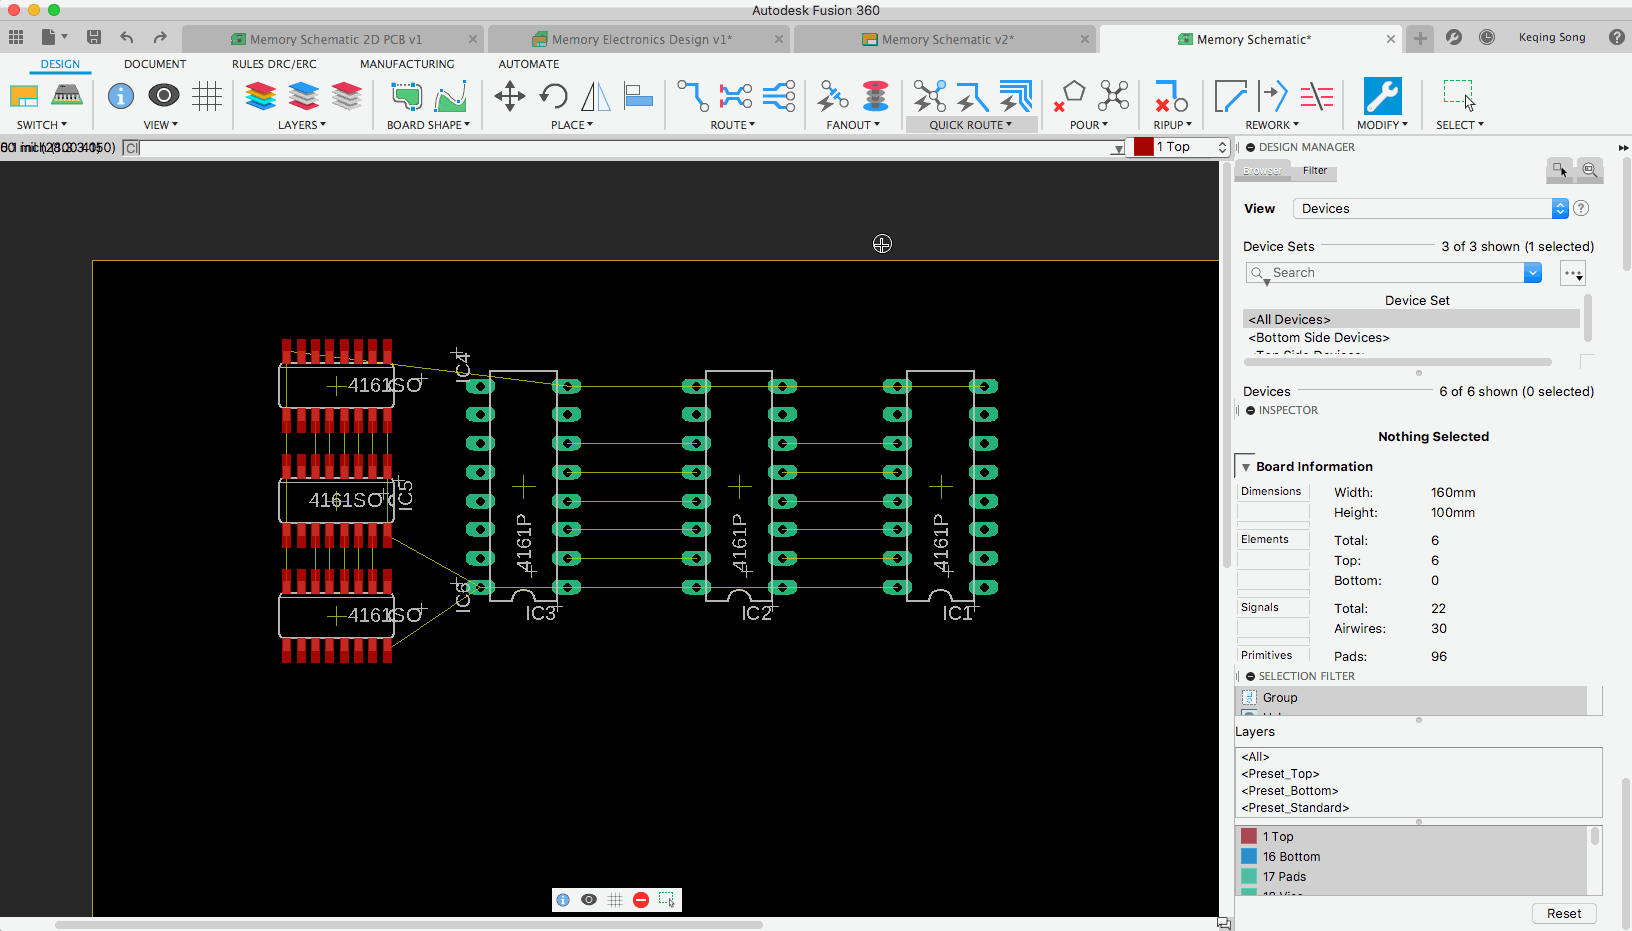This screenshot has width=1632, height=931.
Task: Click the Reset button
Action: (1564, 913)
